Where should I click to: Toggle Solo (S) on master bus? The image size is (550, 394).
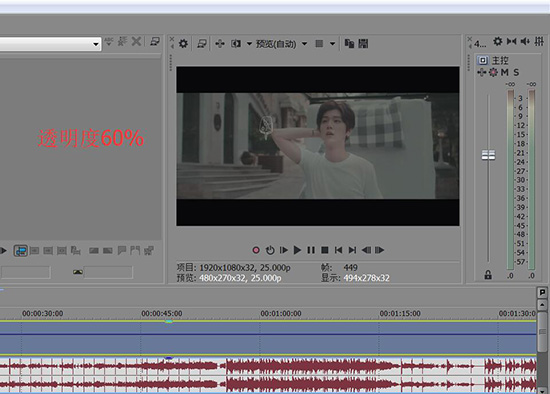coord(516,72)
